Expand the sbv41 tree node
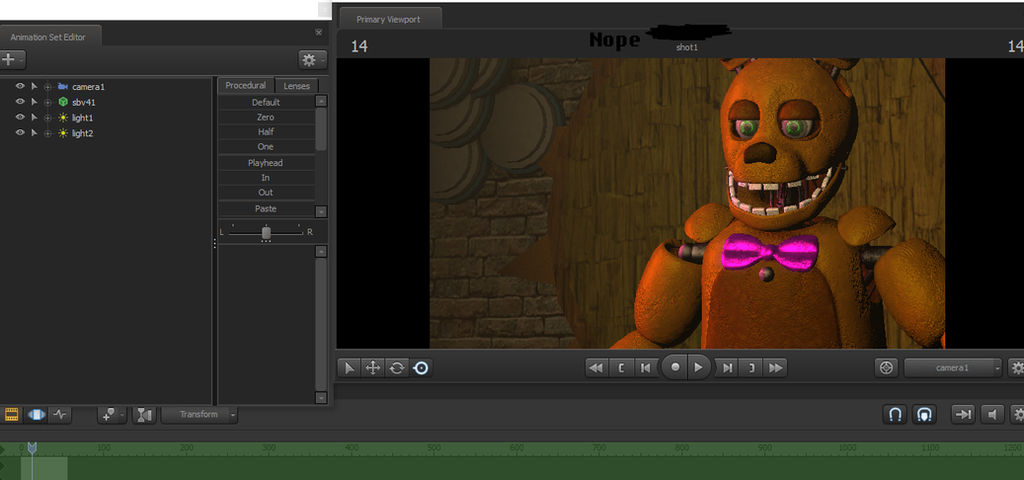This screenshot has height=480, width=1024. pos(48,103)
